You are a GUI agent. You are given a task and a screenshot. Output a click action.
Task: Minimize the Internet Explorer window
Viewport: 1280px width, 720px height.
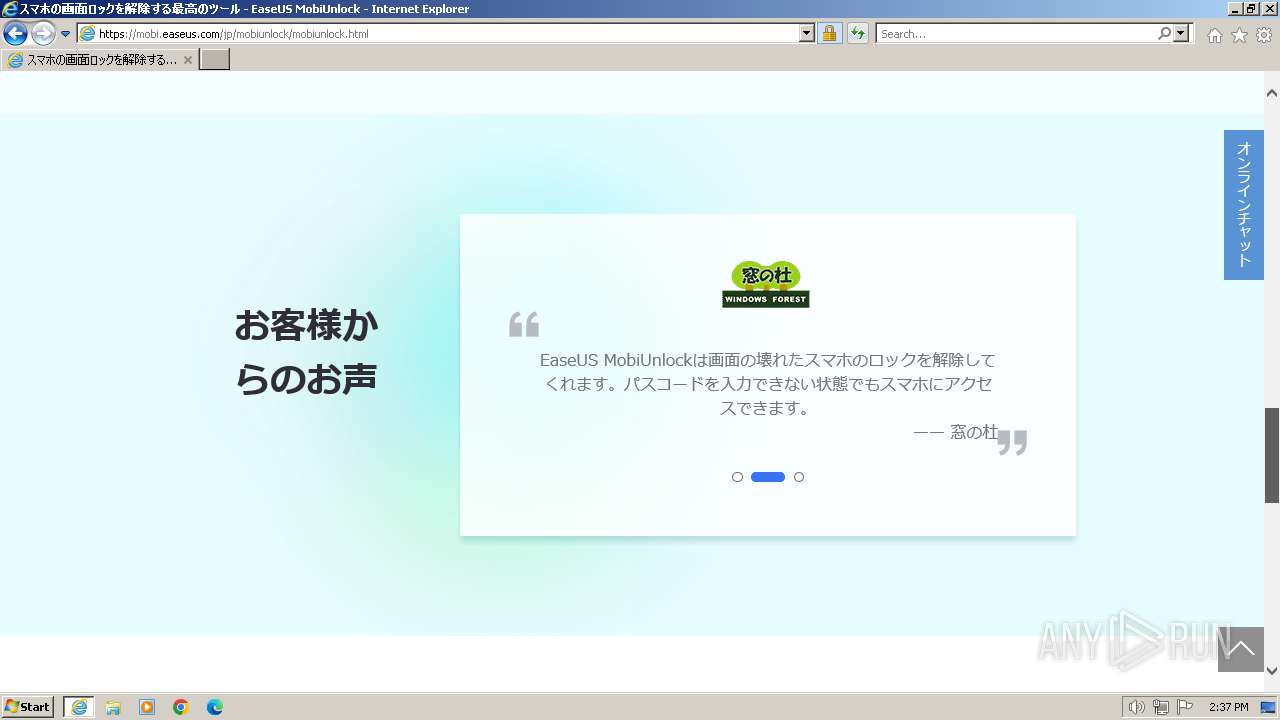1234,9
